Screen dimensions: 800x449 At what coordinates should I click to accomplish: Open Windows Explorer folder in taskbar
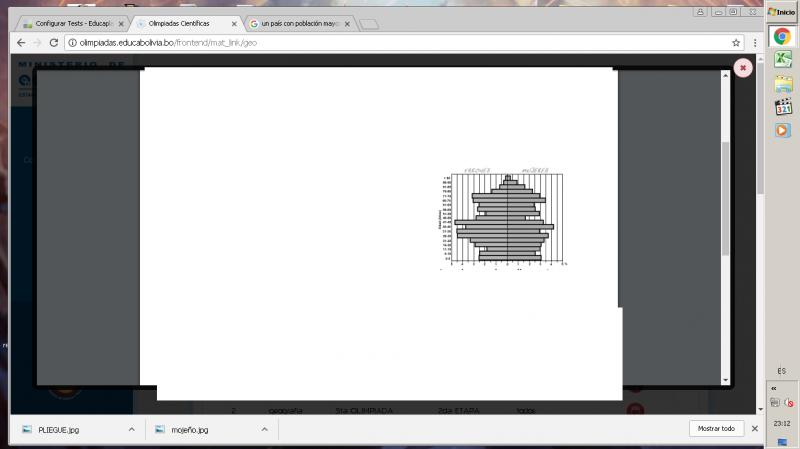[781, 84]
